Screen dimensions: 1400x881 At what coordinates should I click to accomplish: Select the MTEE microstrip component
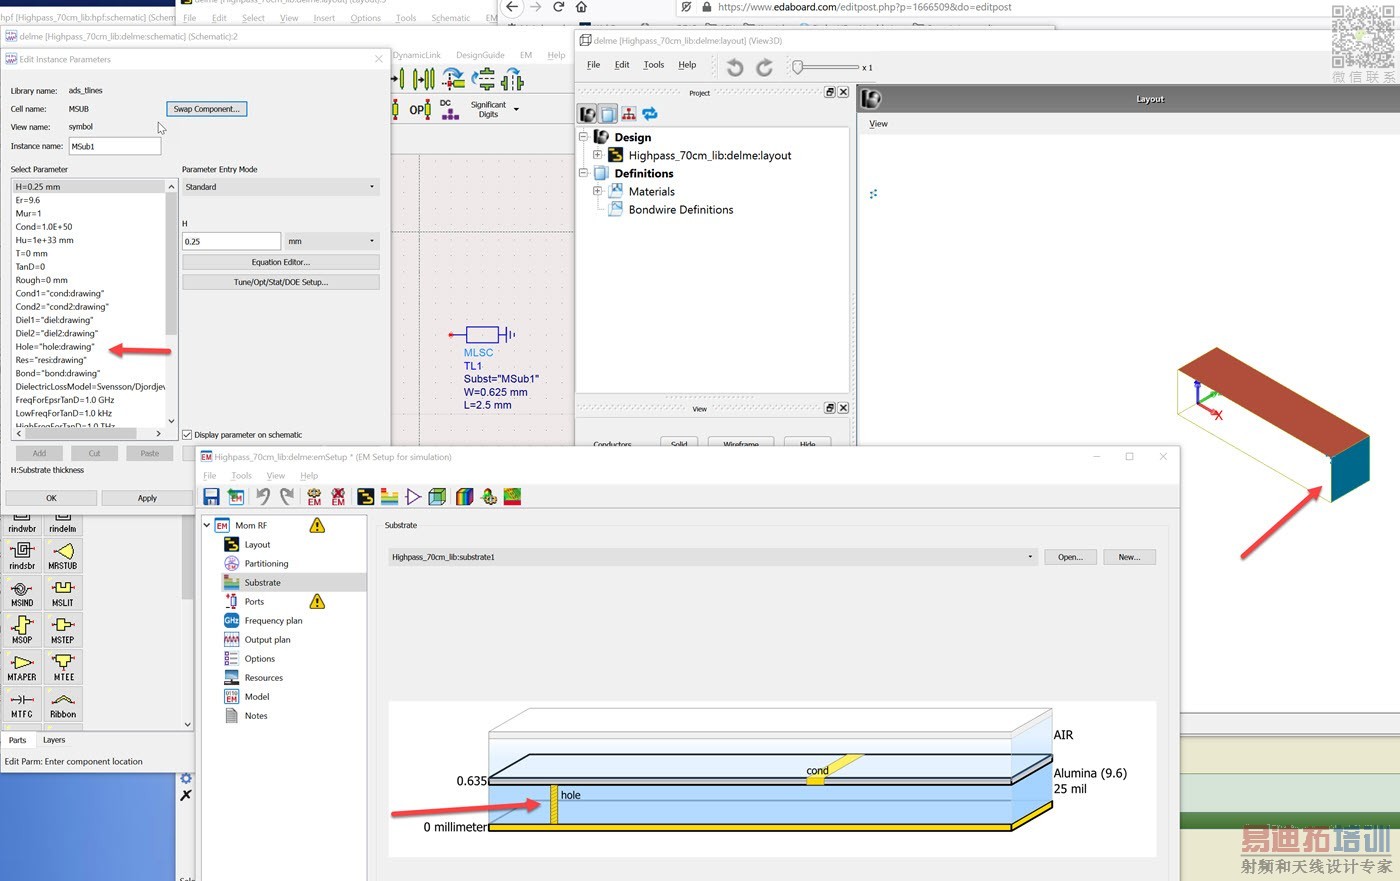[63, 666]
